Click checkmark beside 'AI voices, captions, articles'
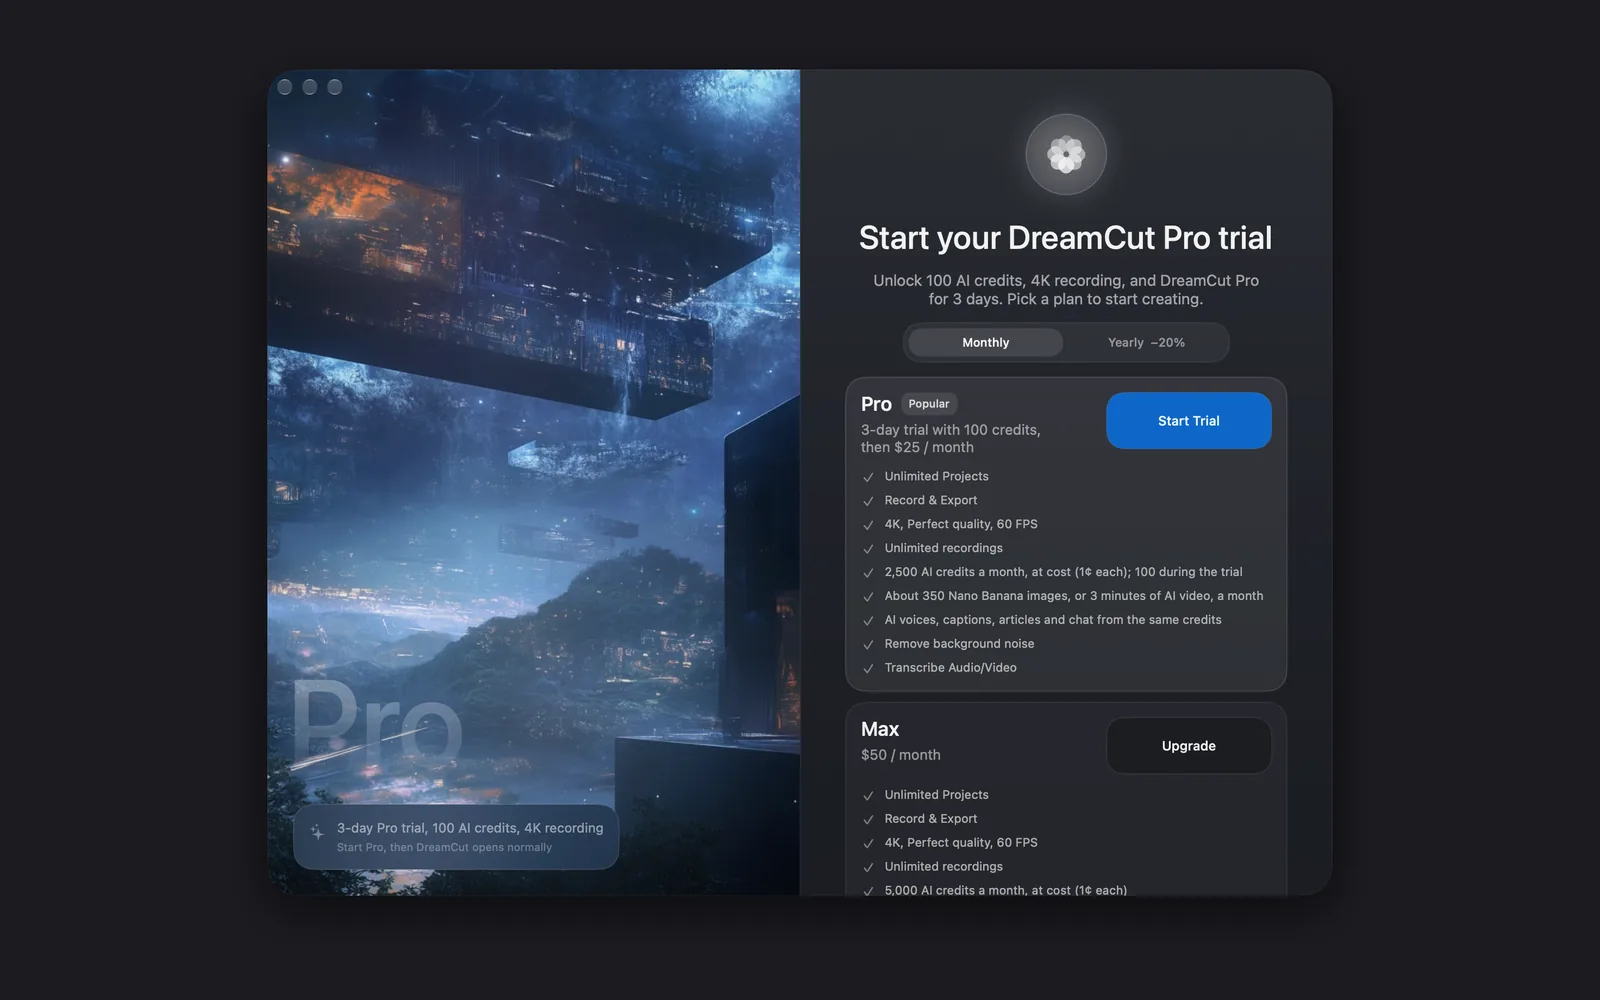The image size is (1600, 1000). point(868,621)
